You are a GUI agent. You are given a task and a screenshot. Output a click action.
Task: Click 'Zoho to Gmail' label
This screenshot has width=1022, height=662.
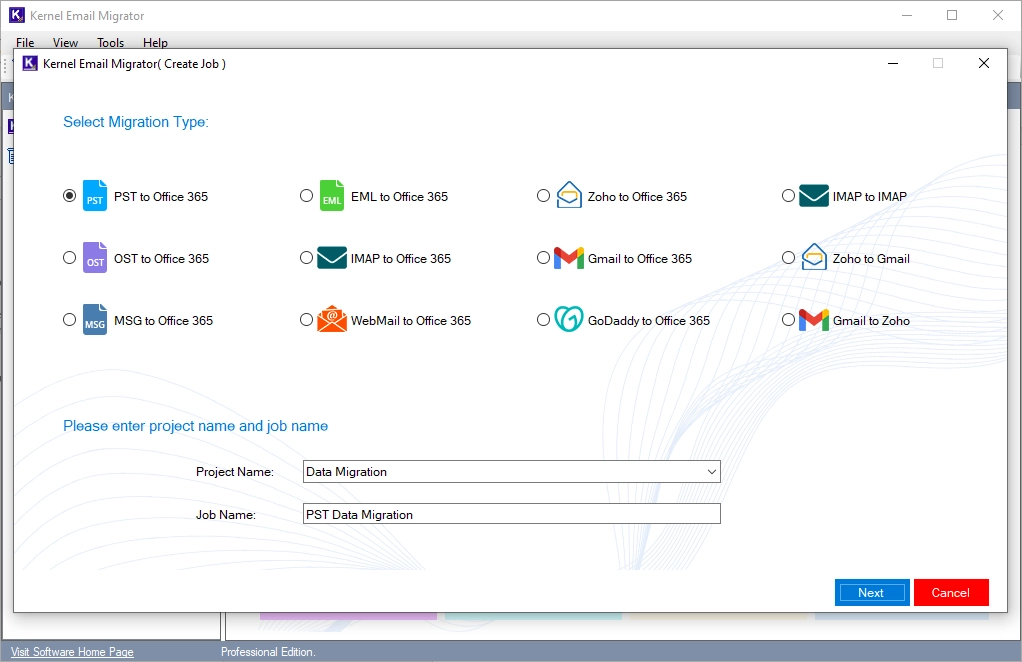coord(871,259)
